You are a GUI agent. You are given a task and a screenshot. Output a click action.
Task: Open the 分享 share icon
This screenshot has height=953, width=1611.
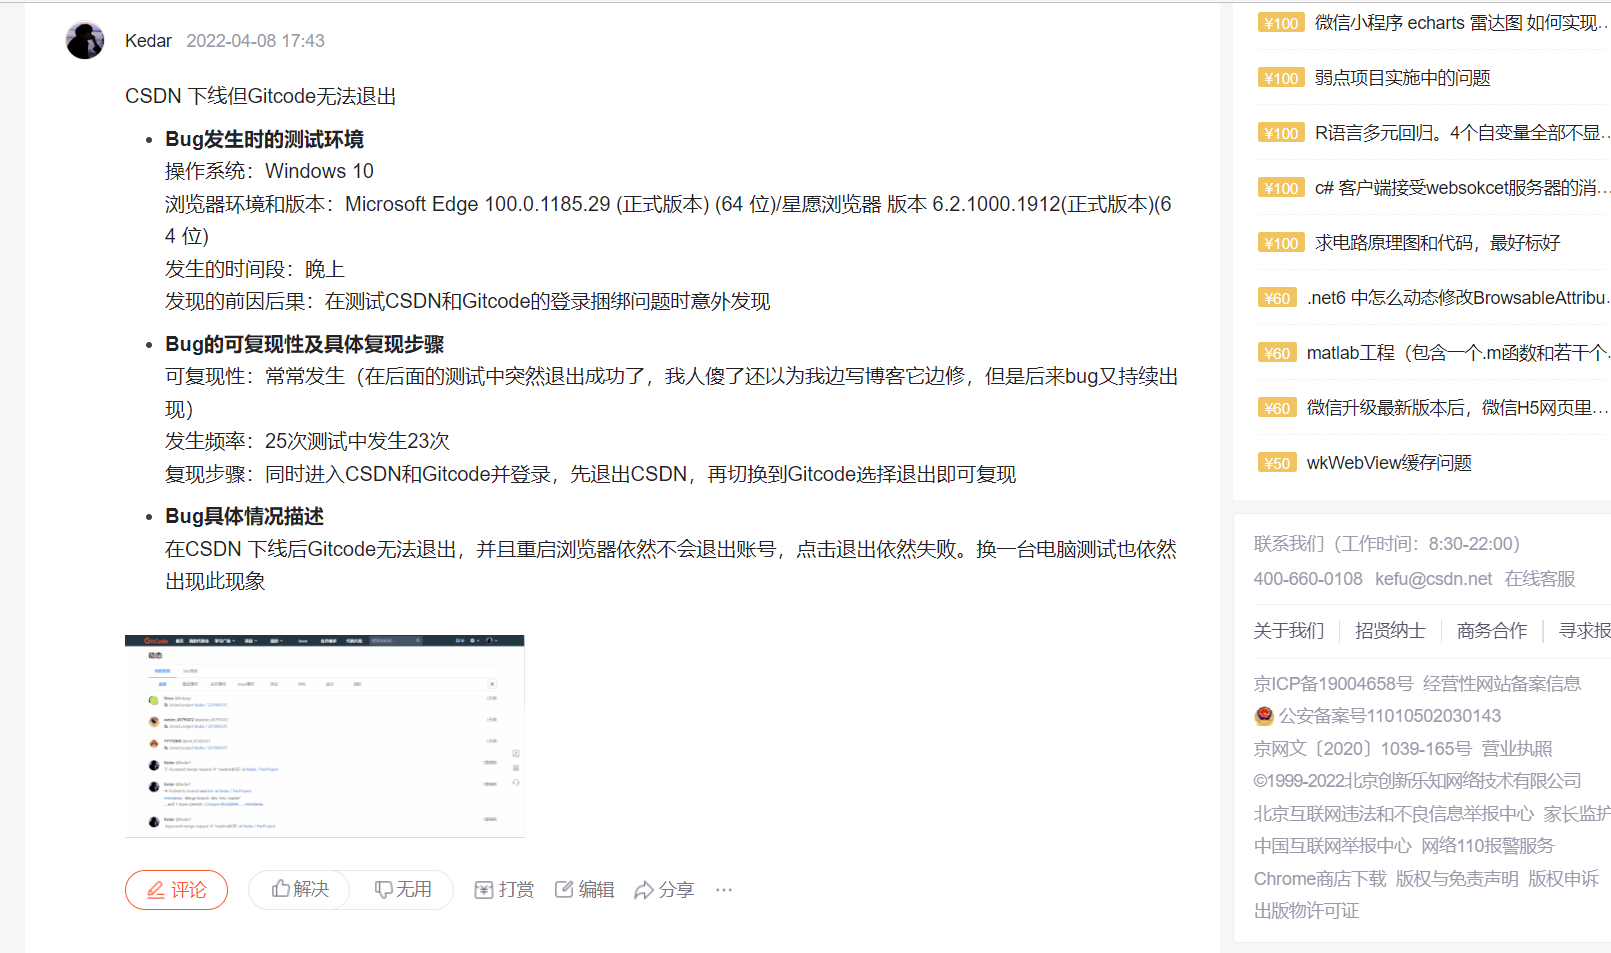pyautogui.click(x=644, y=889)
